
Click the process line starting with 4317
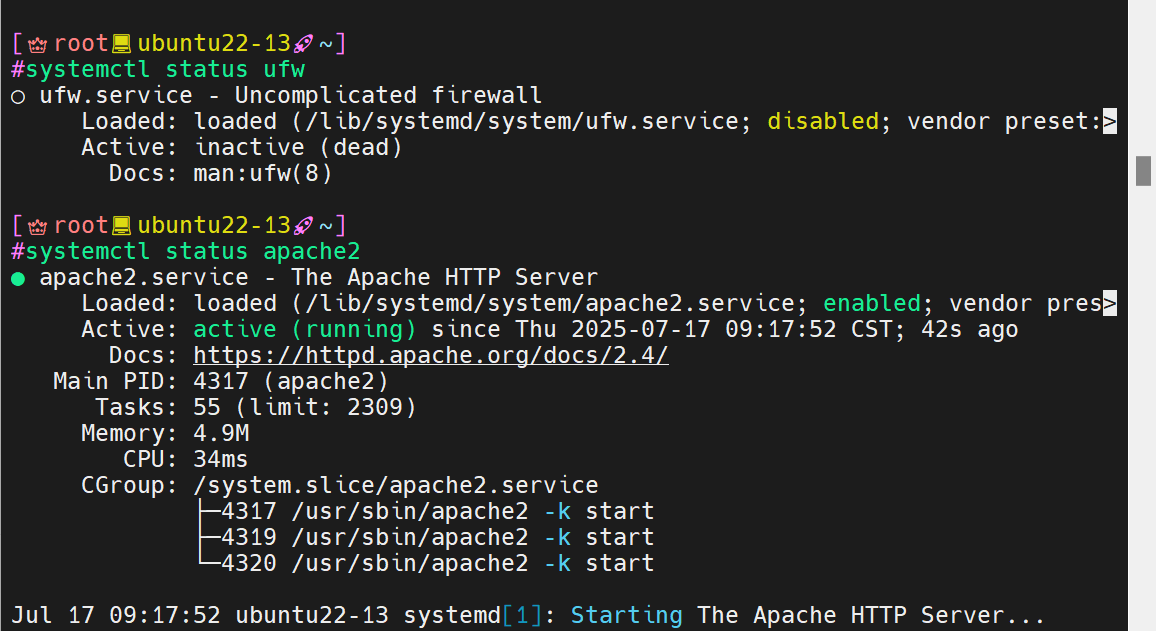437,511
